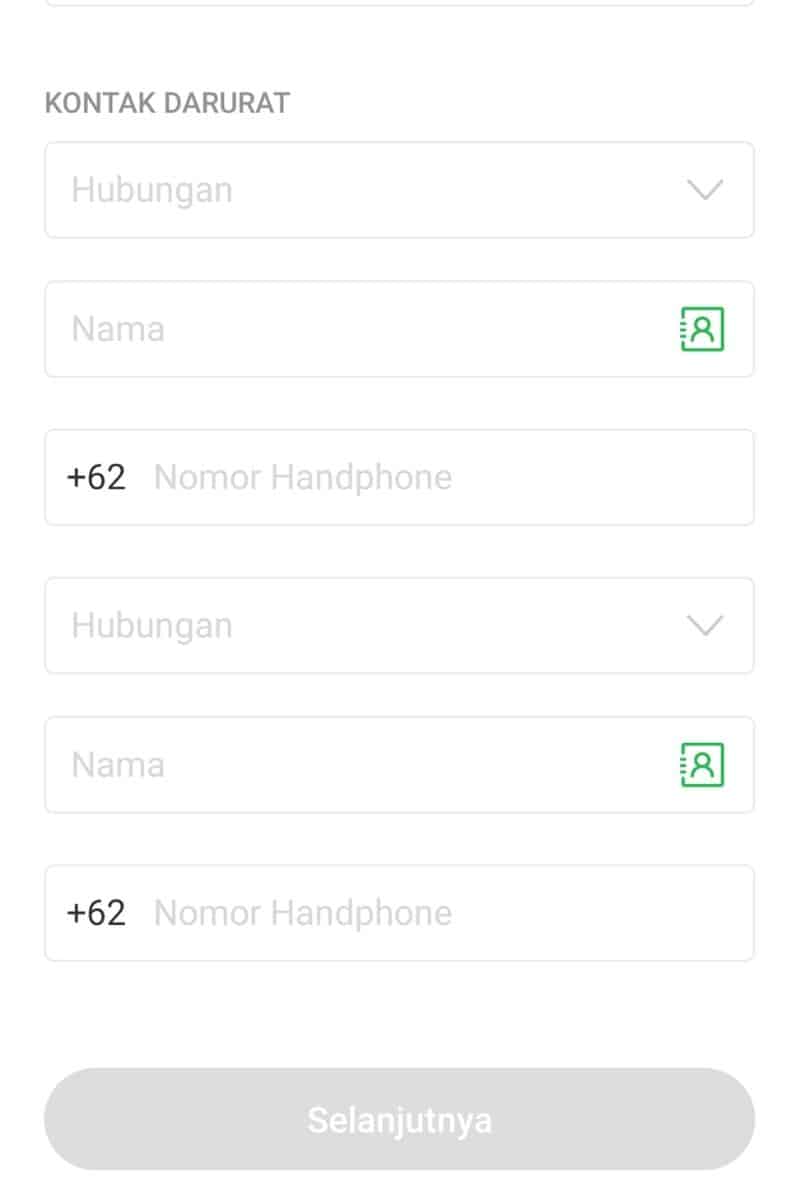Image resolution: width=800 pixels, height=1200 pixels.
Task: Open contact picker for first emergency contact name
Action: [x=702, y=329]
